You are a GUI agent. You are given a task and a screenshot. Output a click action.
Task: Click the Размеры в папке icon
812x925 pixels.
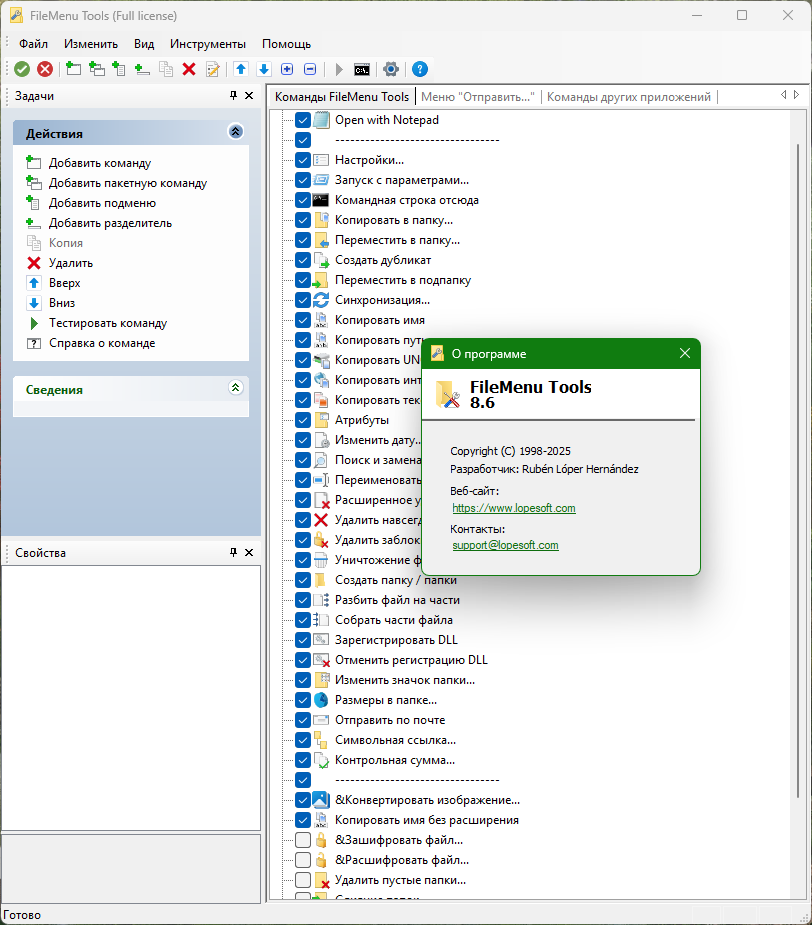[321, 700]
